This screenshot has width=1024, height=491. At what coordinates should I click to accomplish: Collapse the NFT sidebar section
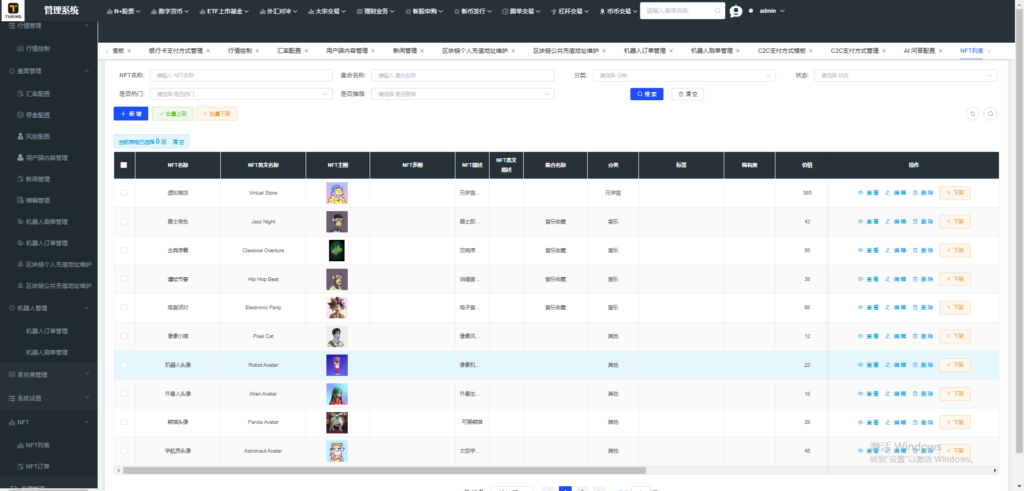click(x=49, y=422)
